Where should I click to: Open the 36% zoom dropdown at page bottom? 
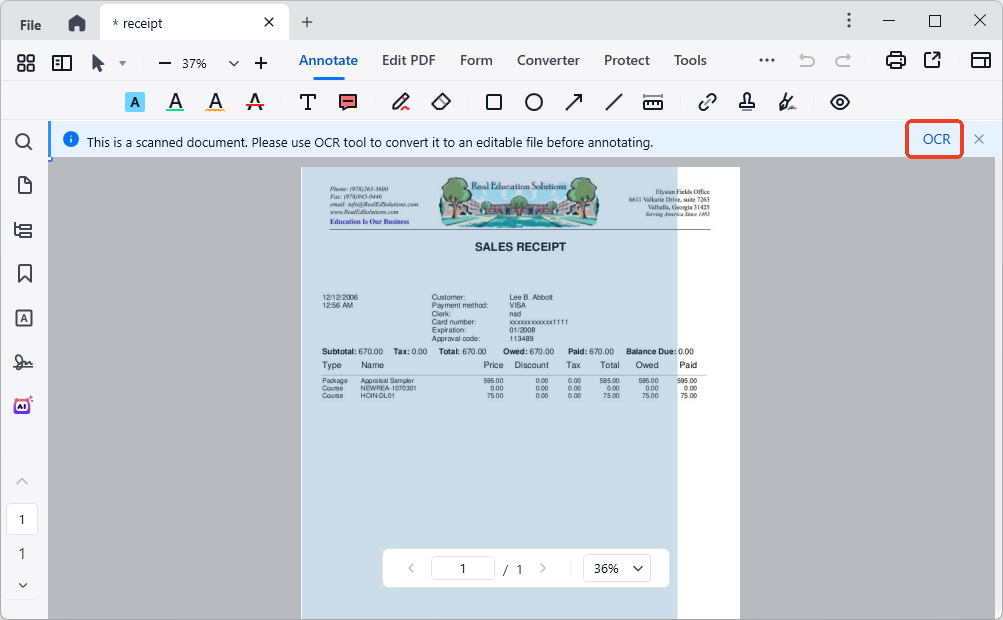click(x=616, y=568)
